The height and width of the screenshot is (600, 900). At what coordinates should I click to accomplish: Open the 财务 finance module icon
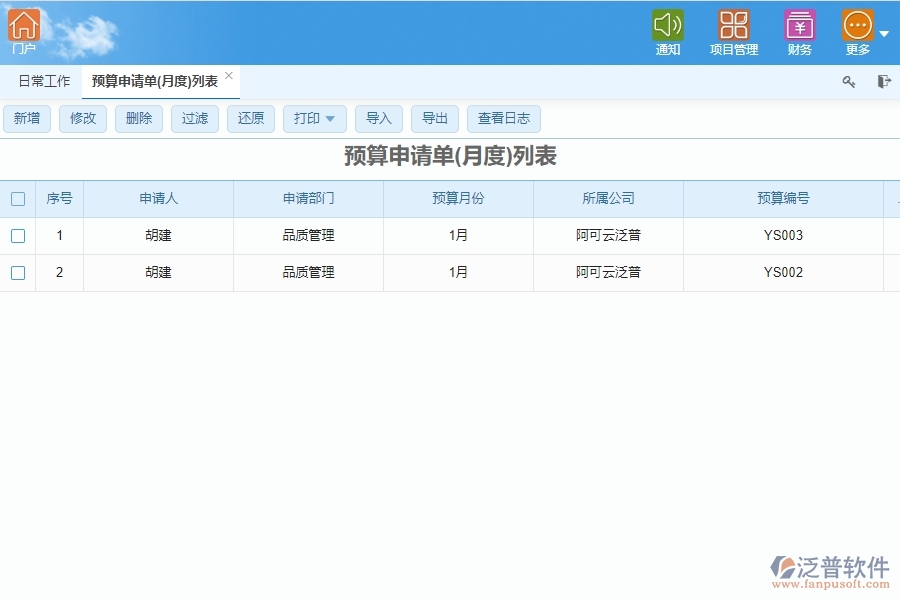click(799, 30)
